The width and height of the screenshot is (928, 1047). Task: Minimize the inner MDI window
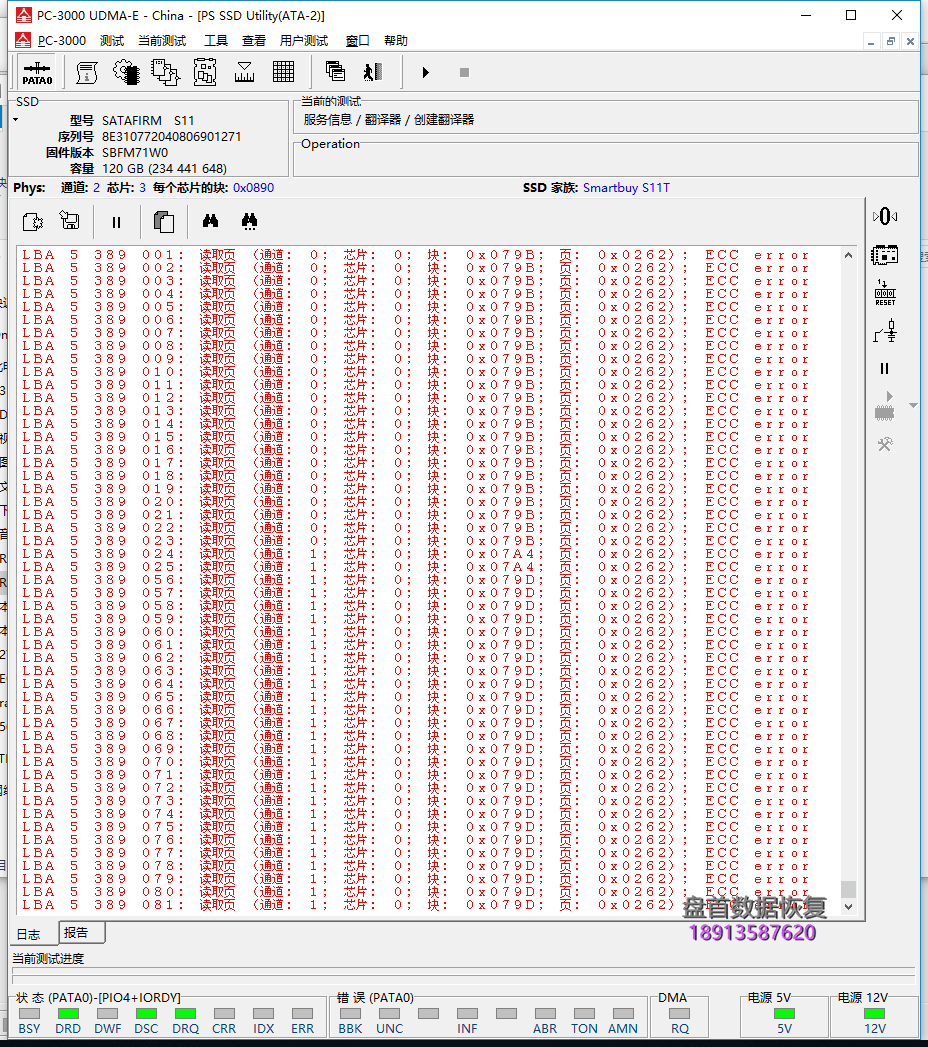click(871, 41)
